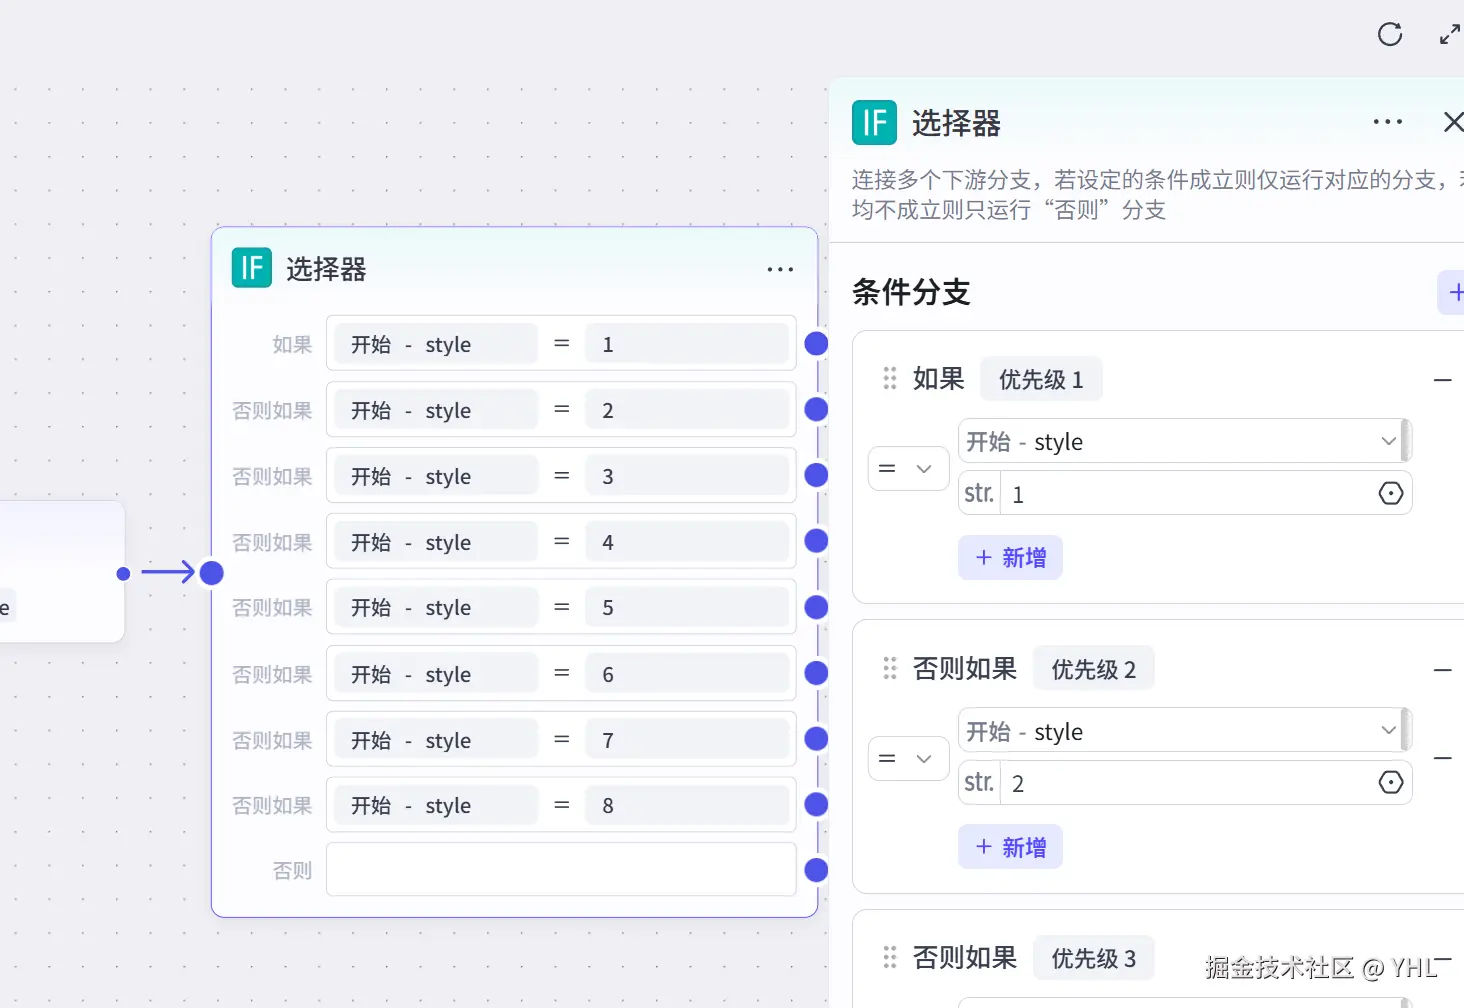Remove the 如果 优先级 1 branch
This screenshot has height=1008, width=1464.
click(x=1442, y=380)
